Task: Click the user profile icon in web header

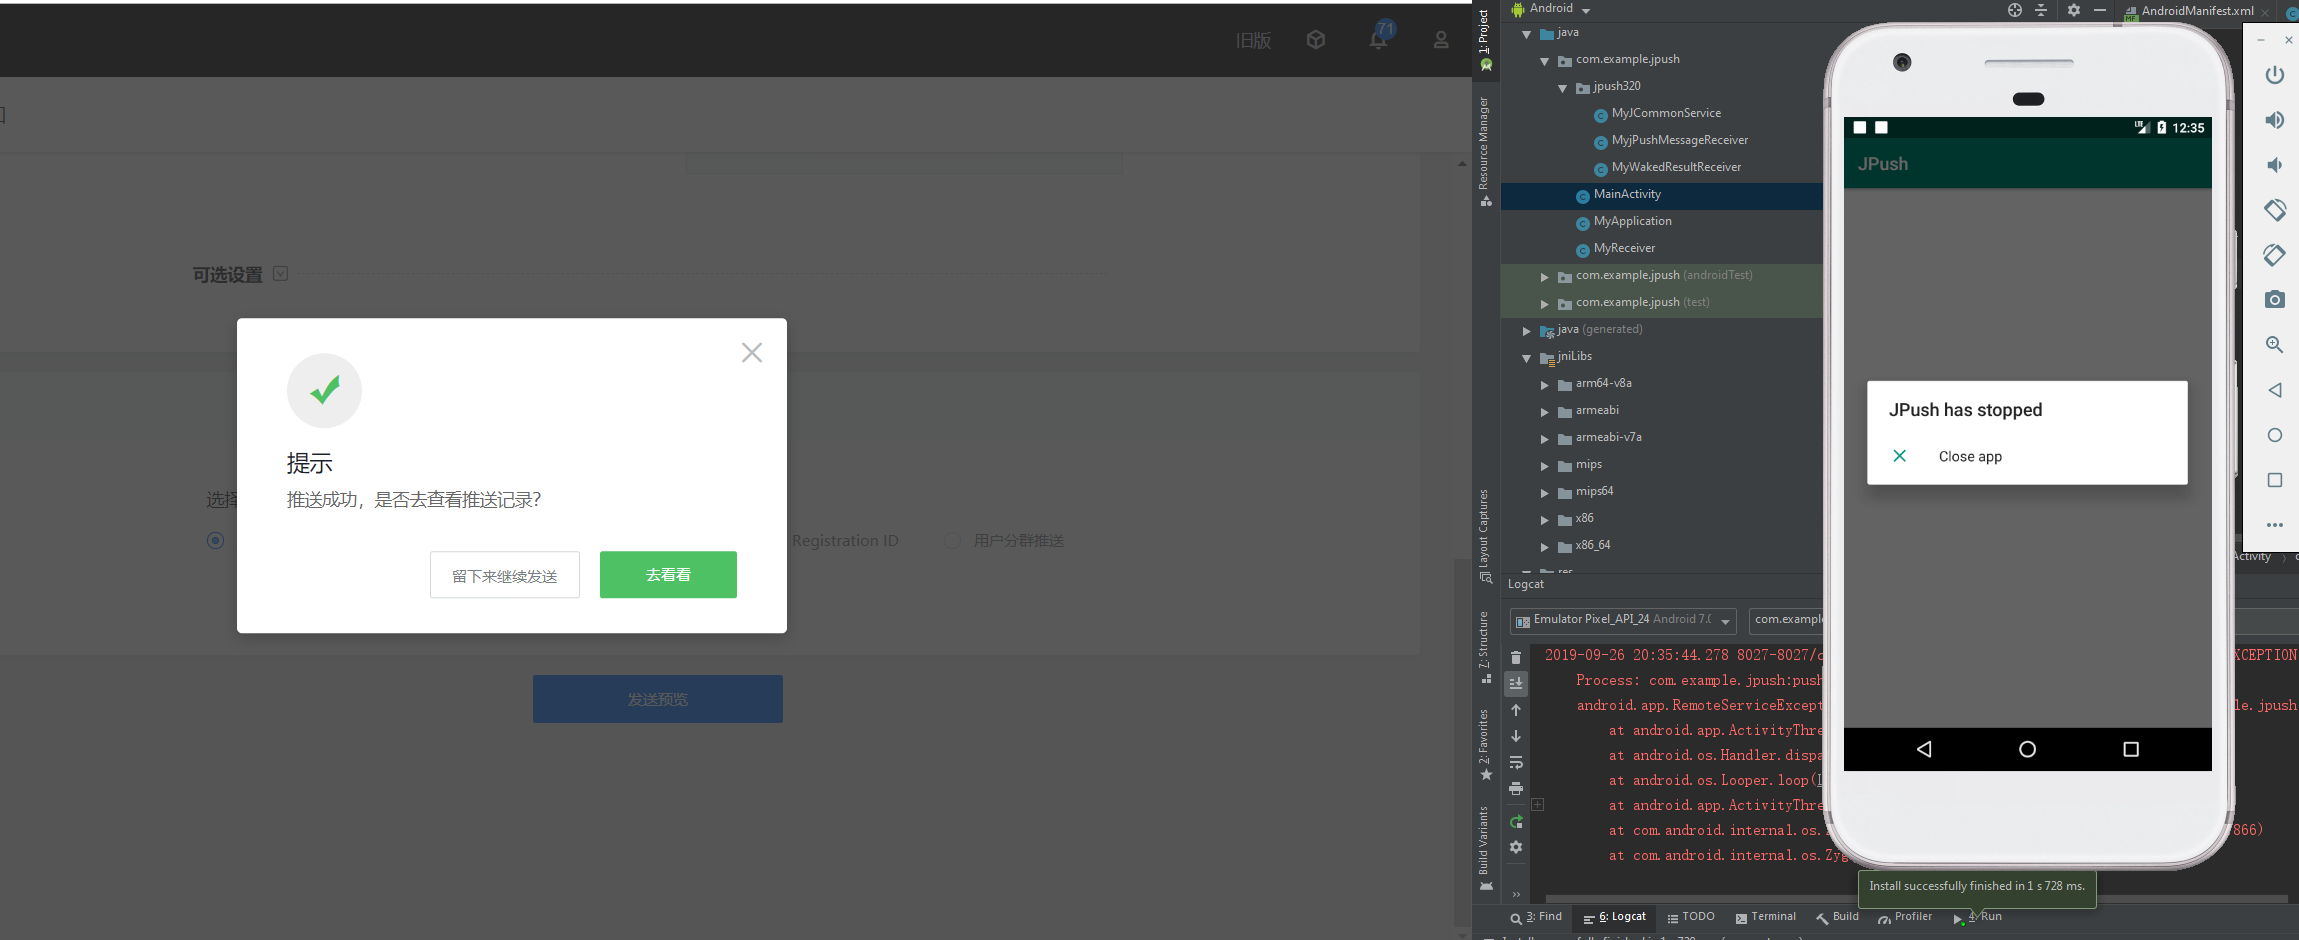Action: click(x=1441, y=40)
